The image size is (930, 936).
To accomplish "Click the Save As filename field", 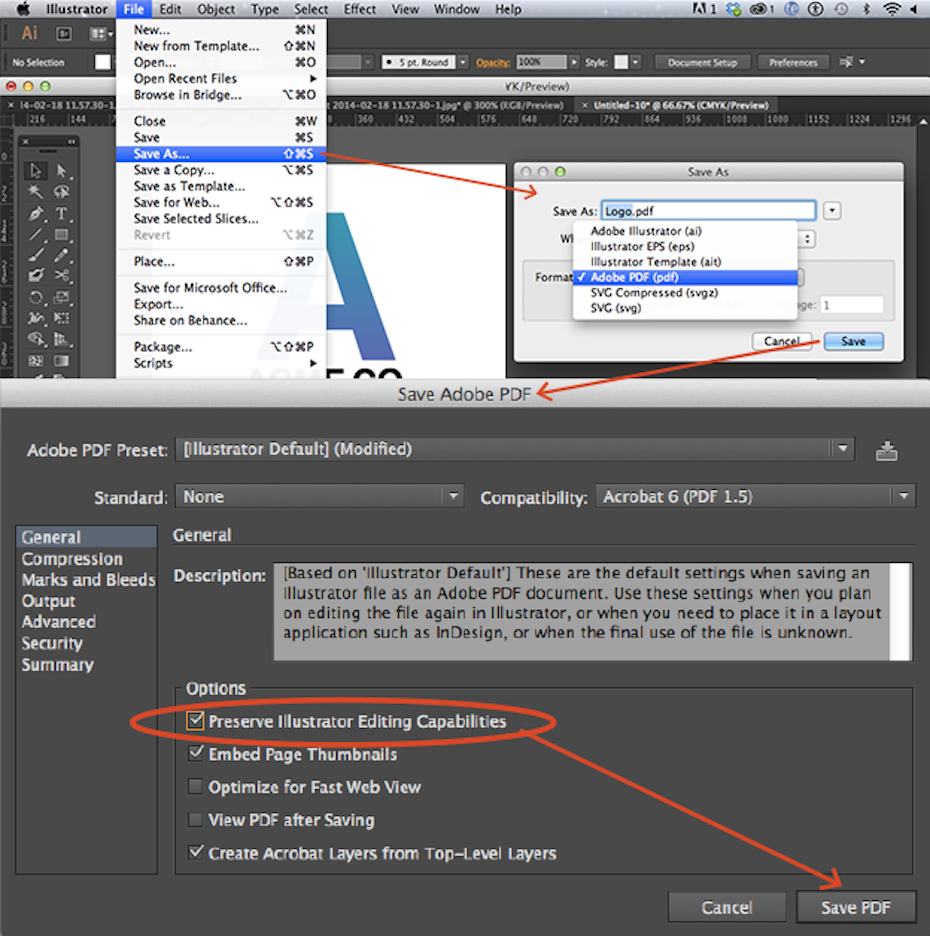I will 708,212.
